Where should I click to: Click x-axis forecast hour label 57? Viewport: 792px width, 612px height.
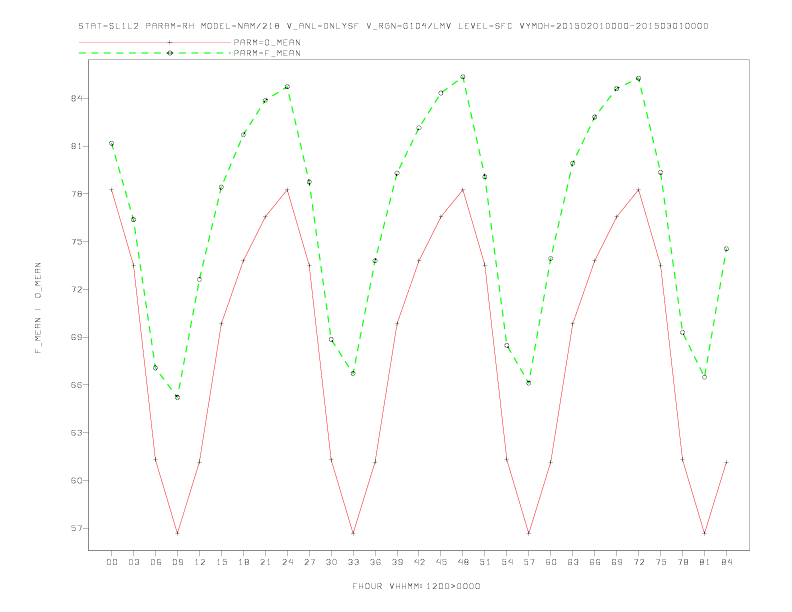529,562
